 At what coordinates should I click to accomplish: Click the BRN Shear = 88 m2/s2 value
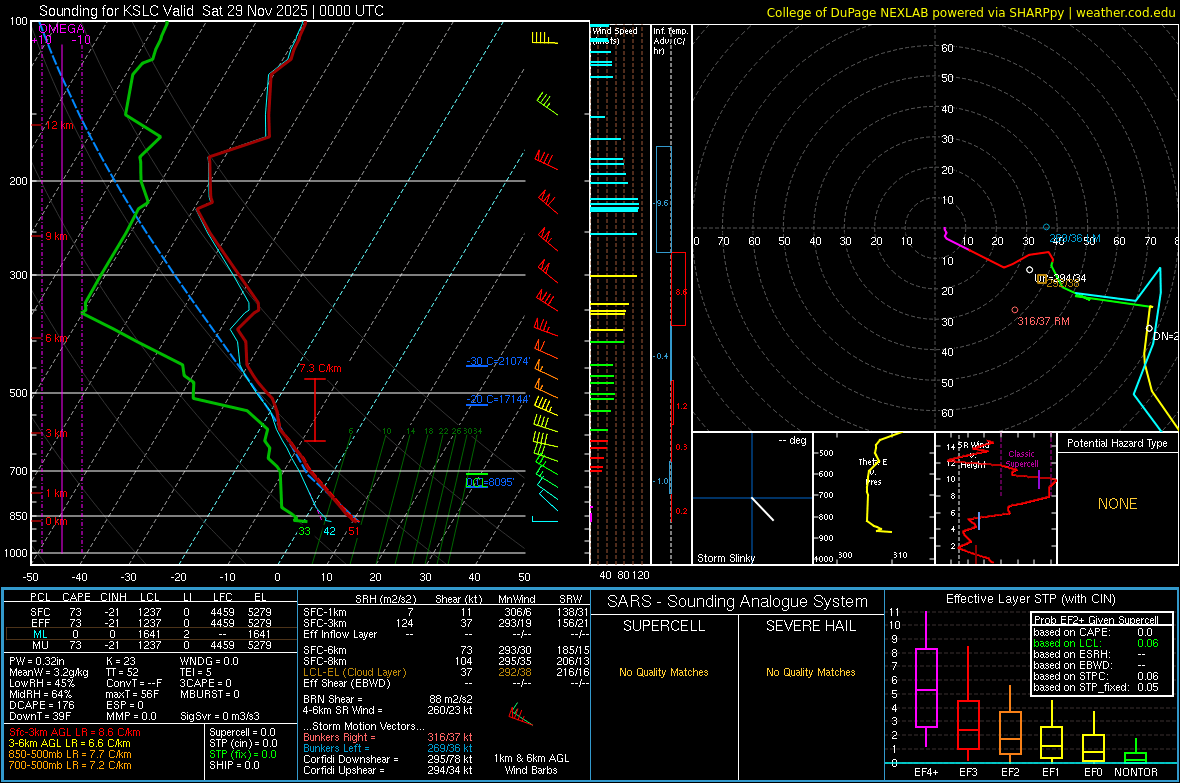click(x=388, y=699)
